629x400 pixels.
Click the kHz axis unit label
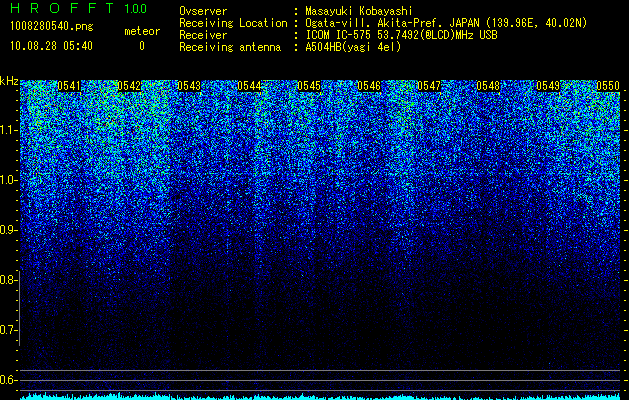pyautogui.click(x=9, y=81)
